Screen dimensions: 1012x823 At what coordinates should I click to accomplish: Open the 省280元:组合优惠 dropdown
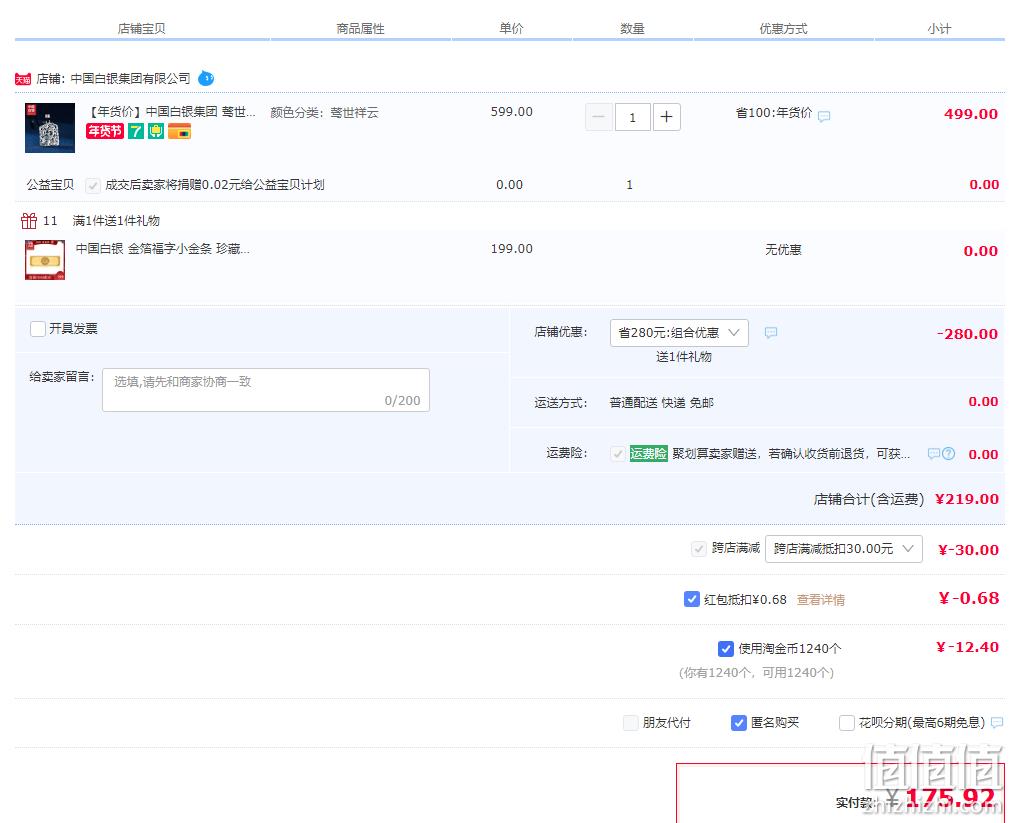tap(679, 332)
